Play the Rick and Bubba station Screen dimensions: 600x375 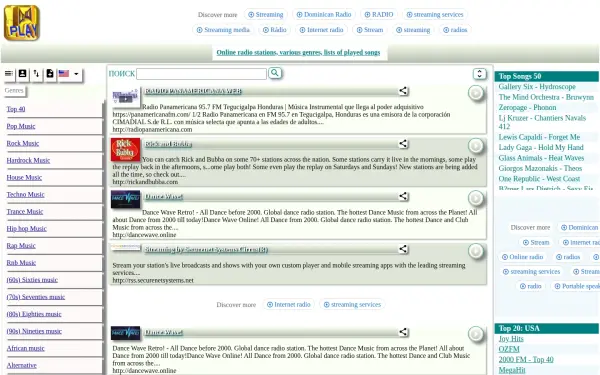click(x=476, y=146)
